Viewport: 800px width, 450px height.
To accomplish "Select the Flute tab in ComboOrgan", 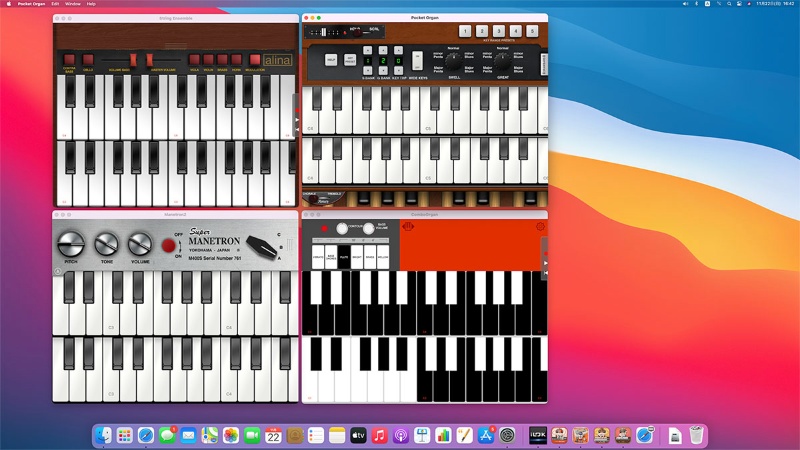I will pos(344,257).
